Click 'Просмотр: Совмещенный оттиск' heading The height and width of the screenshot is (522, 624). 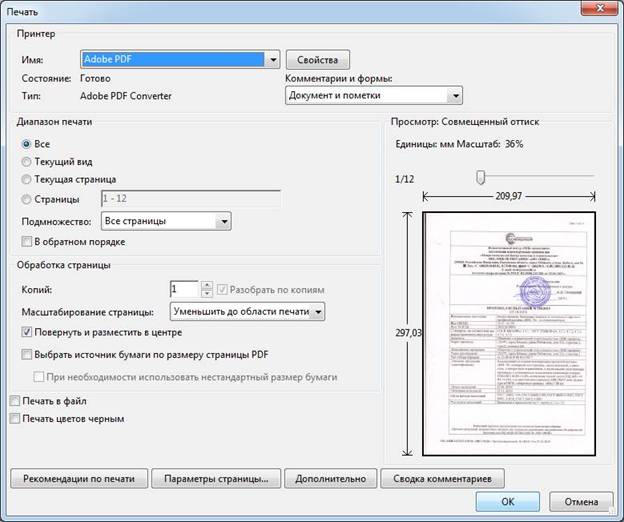465,122
